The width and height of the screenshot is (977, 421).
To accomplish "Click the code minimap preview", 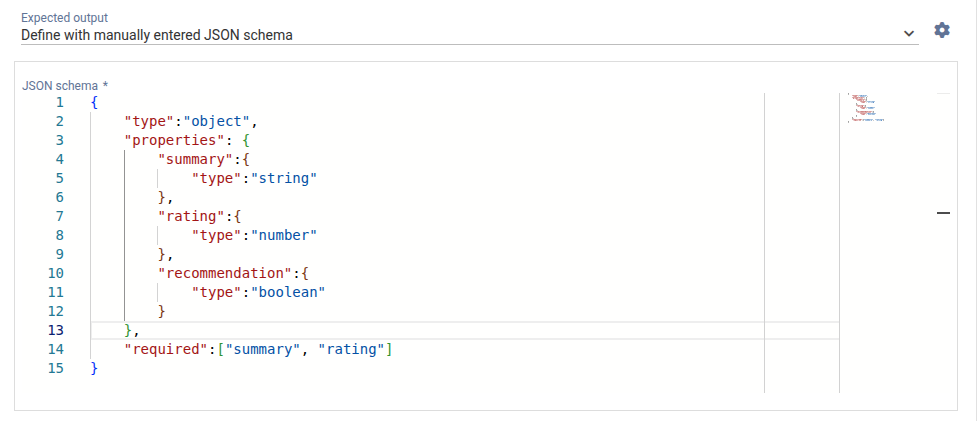I will point(866,108).
